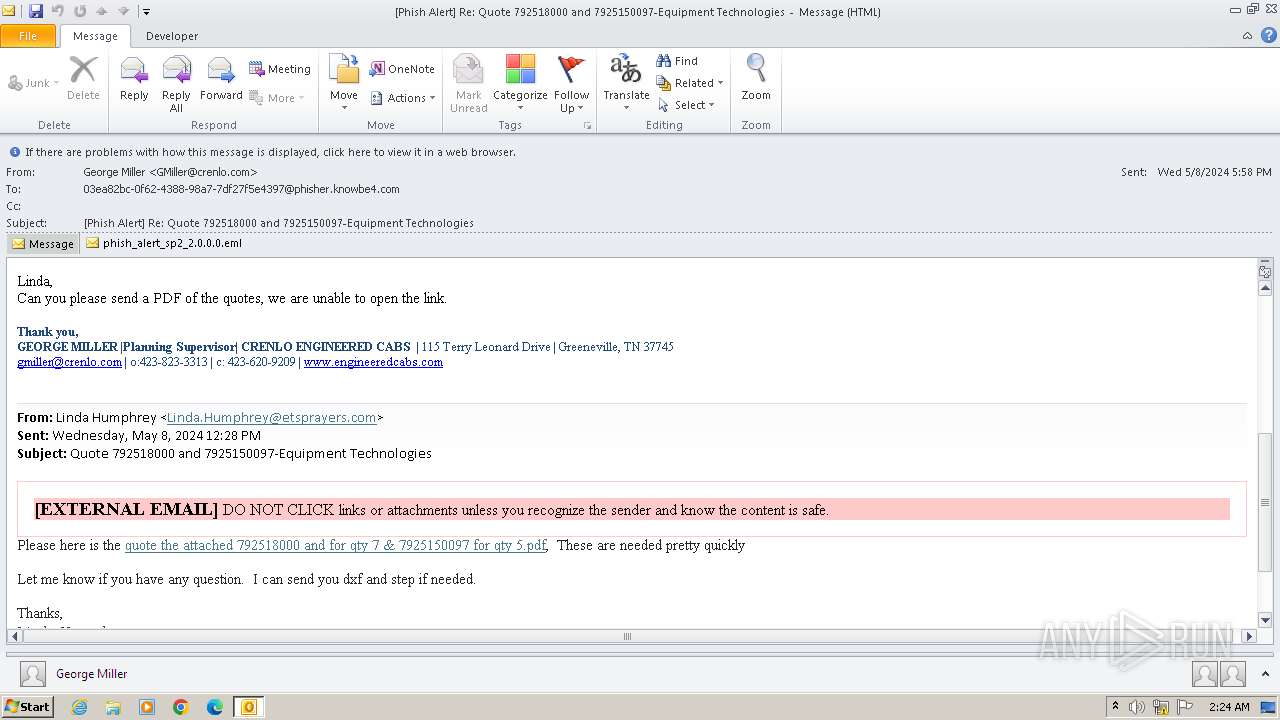Click the horizontal scrollbar in message body
The height and width of the screenshot is (720, 1280).
click(x=628, y=636)
